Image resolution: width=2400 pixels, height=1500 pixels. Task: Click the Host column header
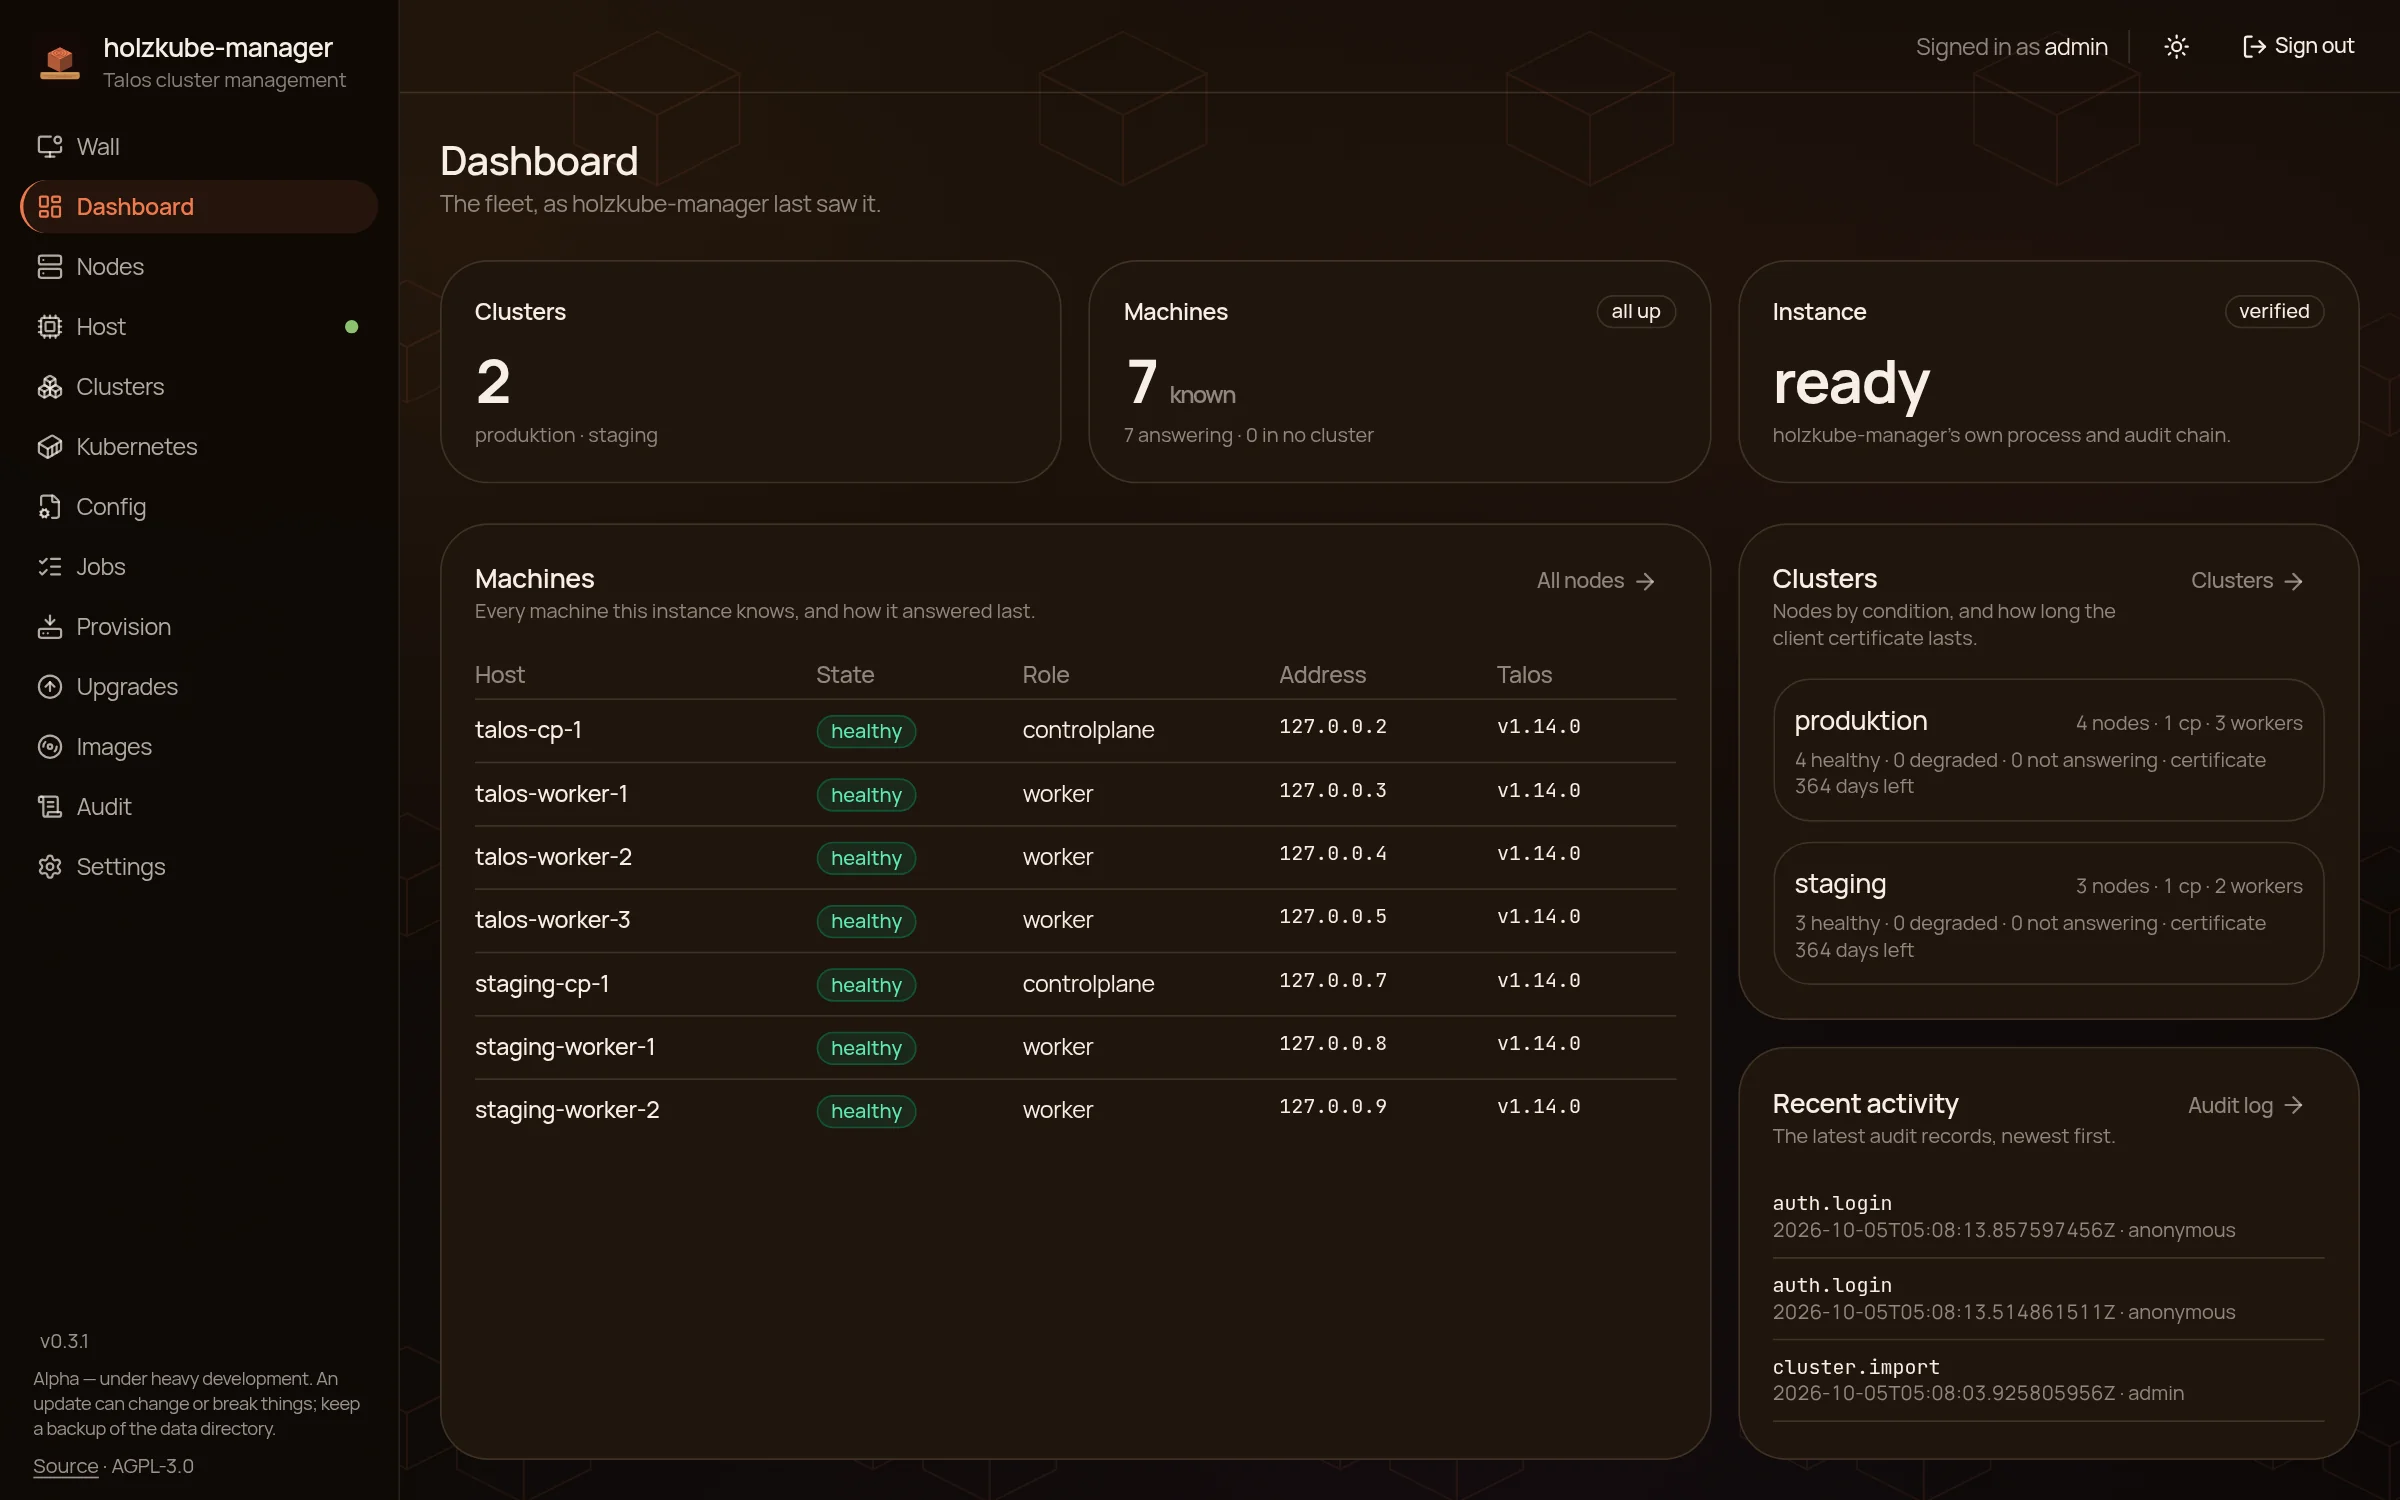[499, 675]
